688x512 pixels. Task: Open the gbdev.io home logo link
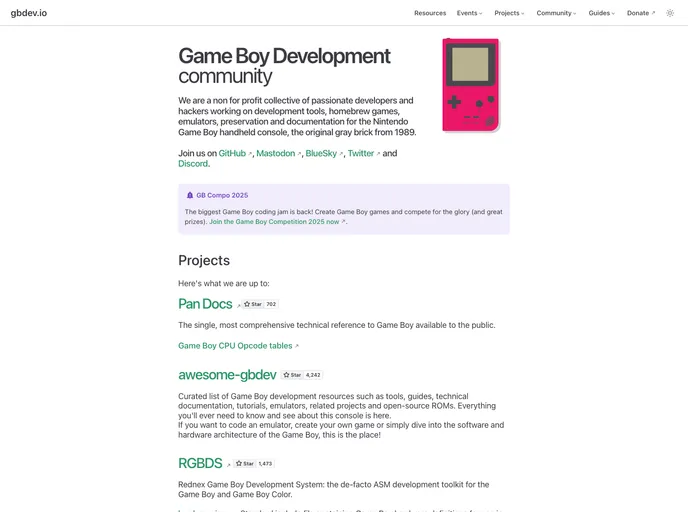tap(29, 13)
